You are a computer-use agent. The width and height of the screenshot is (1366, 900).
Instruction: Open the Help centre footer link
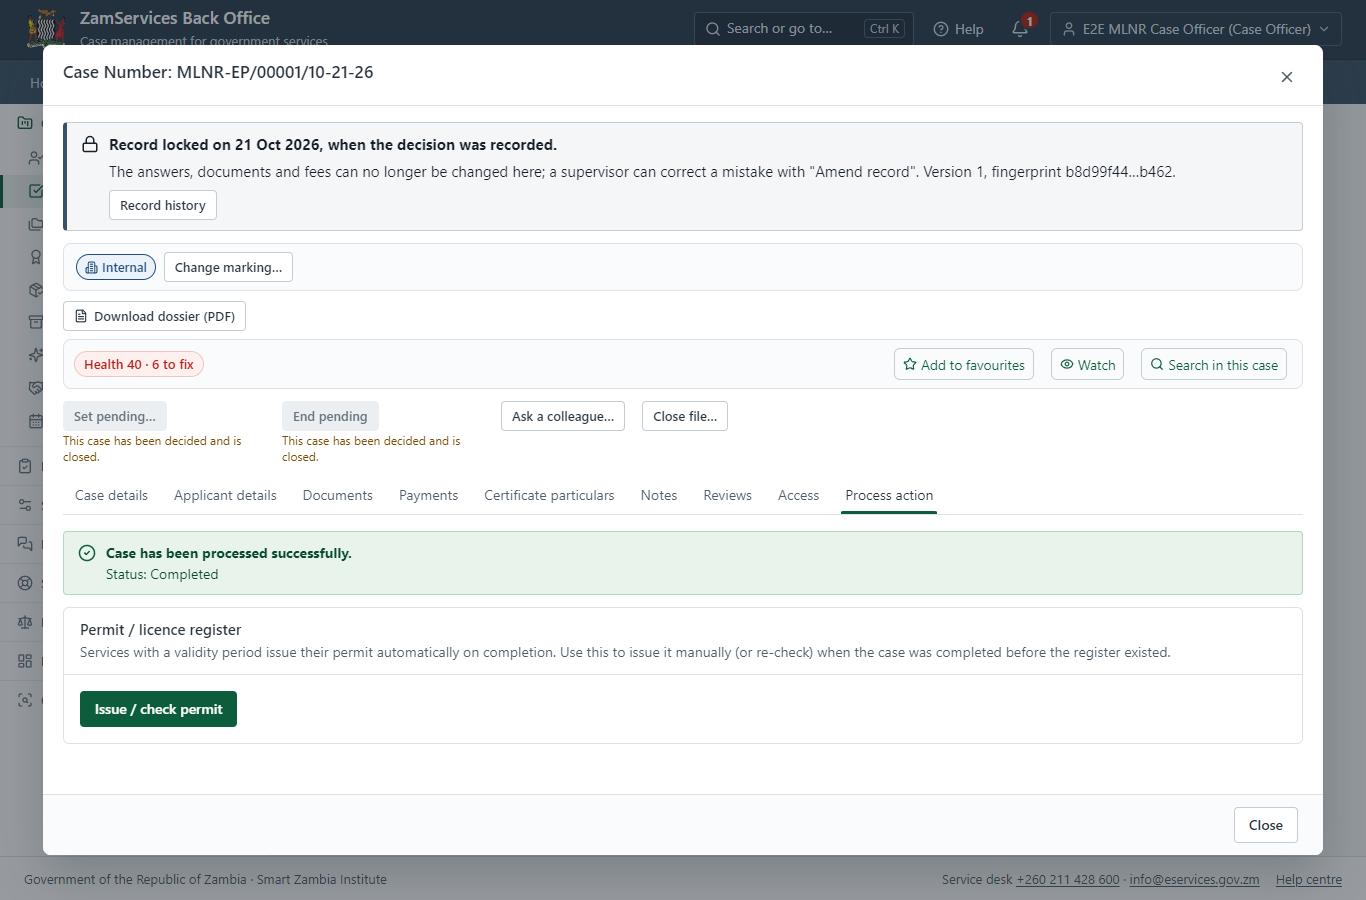[1309, 880]
